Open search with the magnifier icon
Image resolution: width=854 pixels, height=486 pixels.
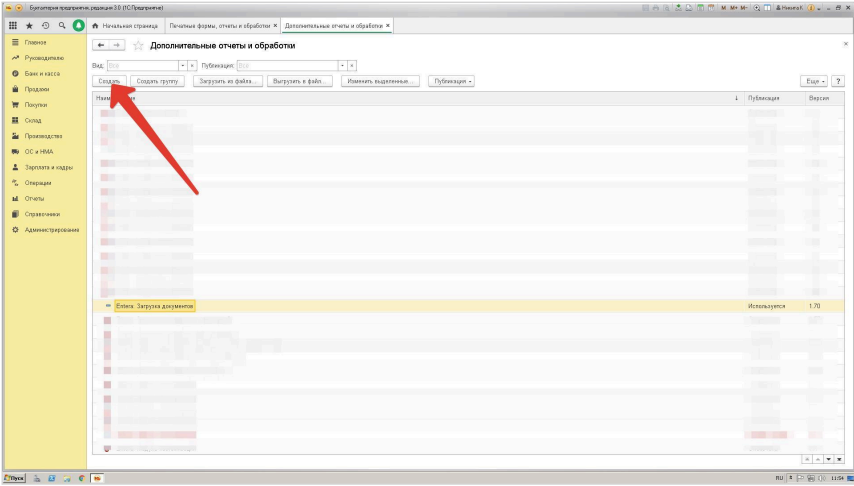tap(62, 26)
